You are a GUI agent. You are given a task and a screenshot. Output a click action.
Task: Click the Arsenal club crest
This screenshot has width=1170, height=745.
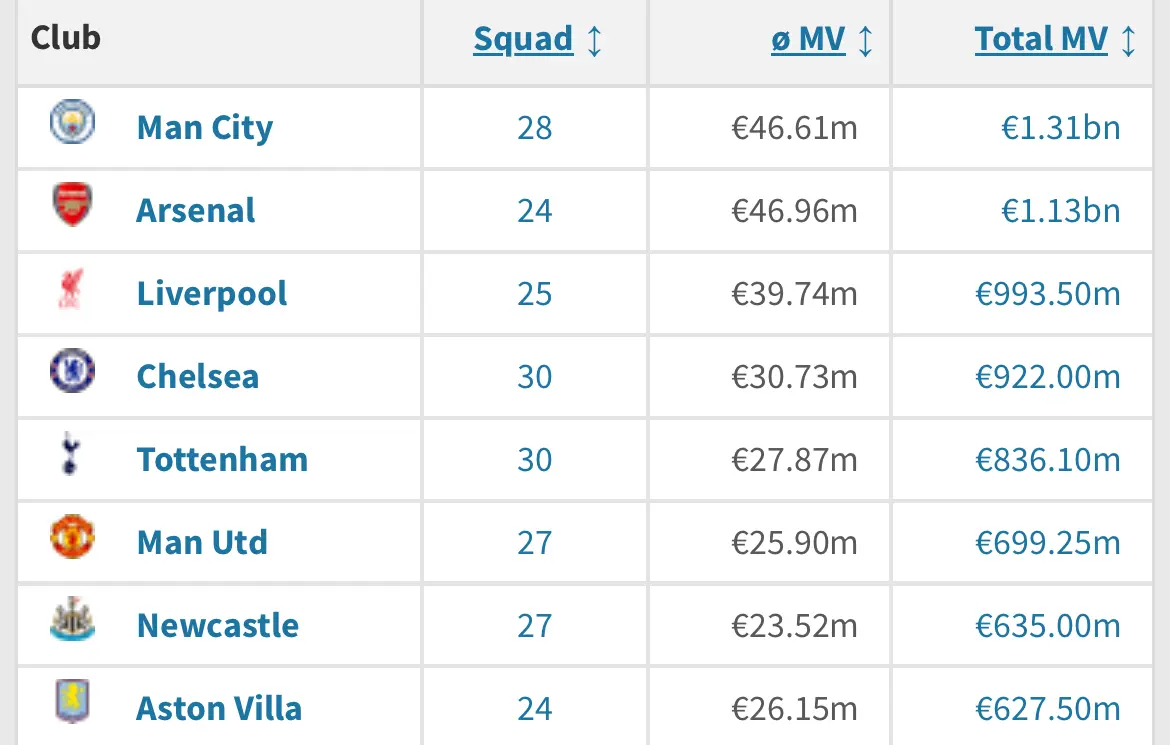pos(72,204)
